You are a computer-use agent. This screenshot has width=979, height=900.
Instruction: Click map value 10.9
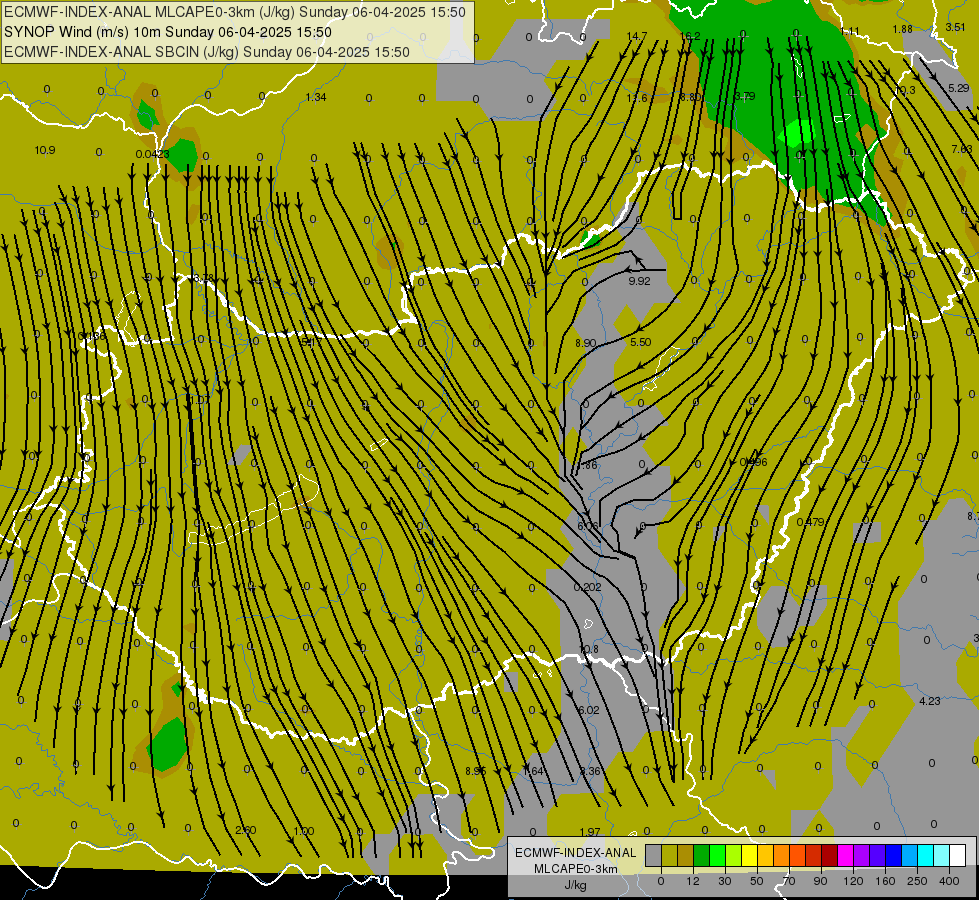click(45, 150)
